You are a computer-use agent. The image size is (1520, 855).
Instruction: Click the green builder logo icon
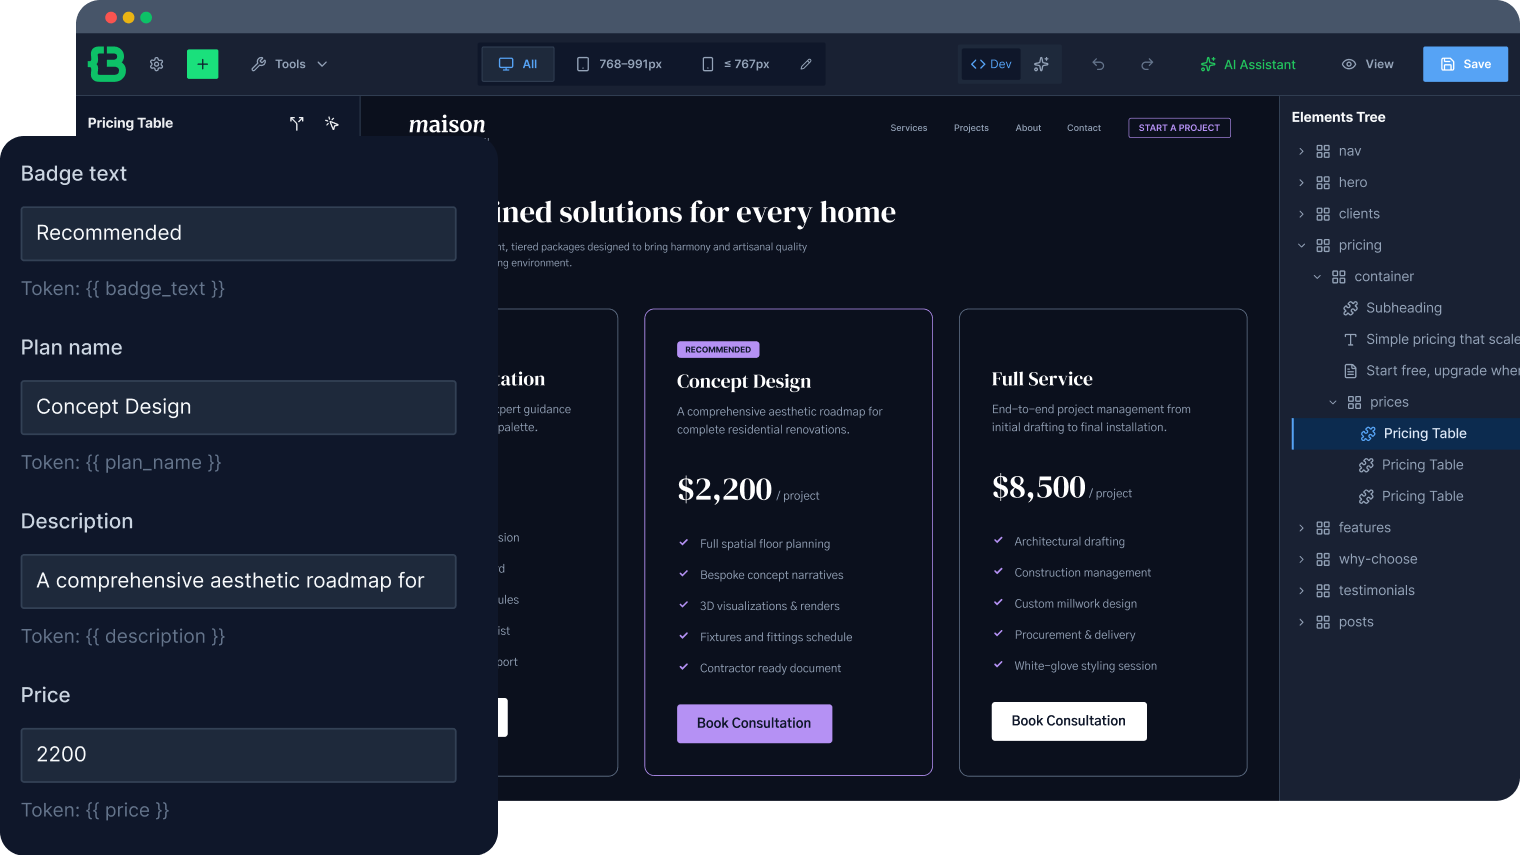click(107, 64)
